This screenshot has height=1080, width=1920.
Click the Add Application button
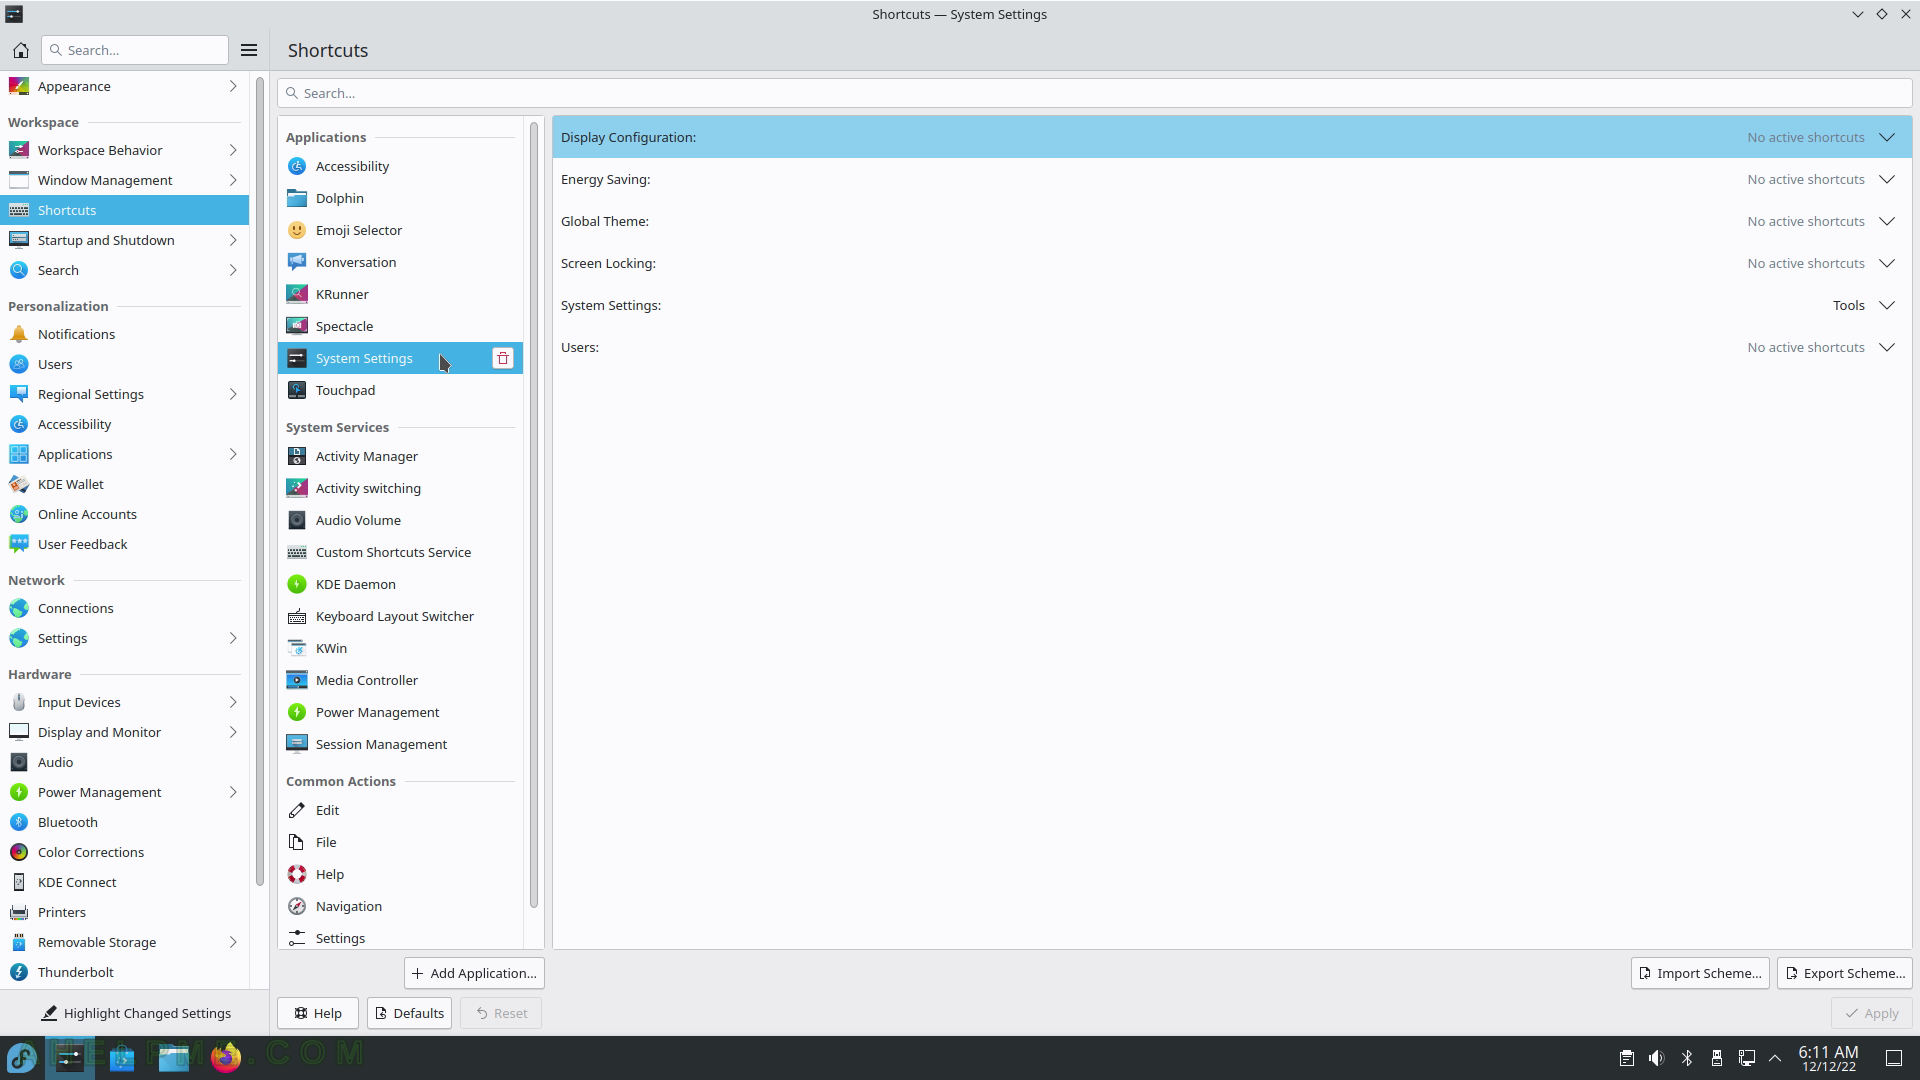[x=474, y=973]
